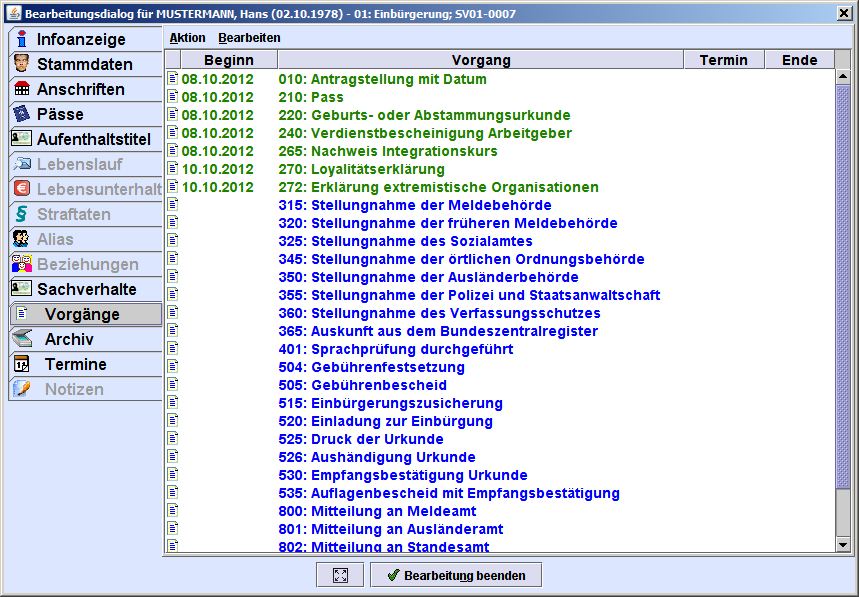Click the Ende column header

(799, 60)
